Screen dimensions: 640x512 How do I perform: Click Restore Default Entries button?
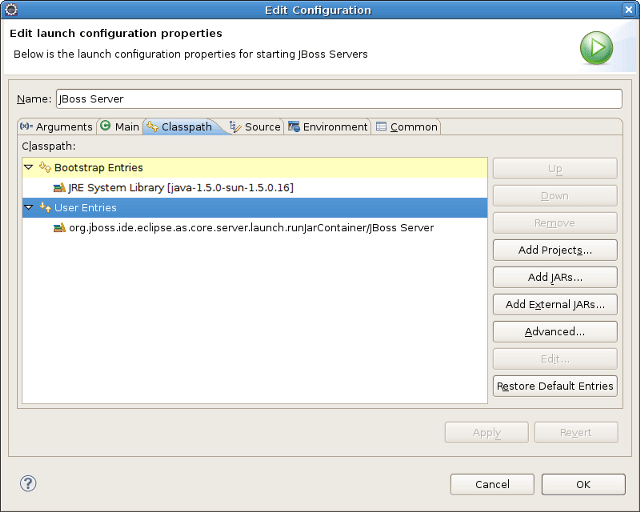(x=554, y=386)
